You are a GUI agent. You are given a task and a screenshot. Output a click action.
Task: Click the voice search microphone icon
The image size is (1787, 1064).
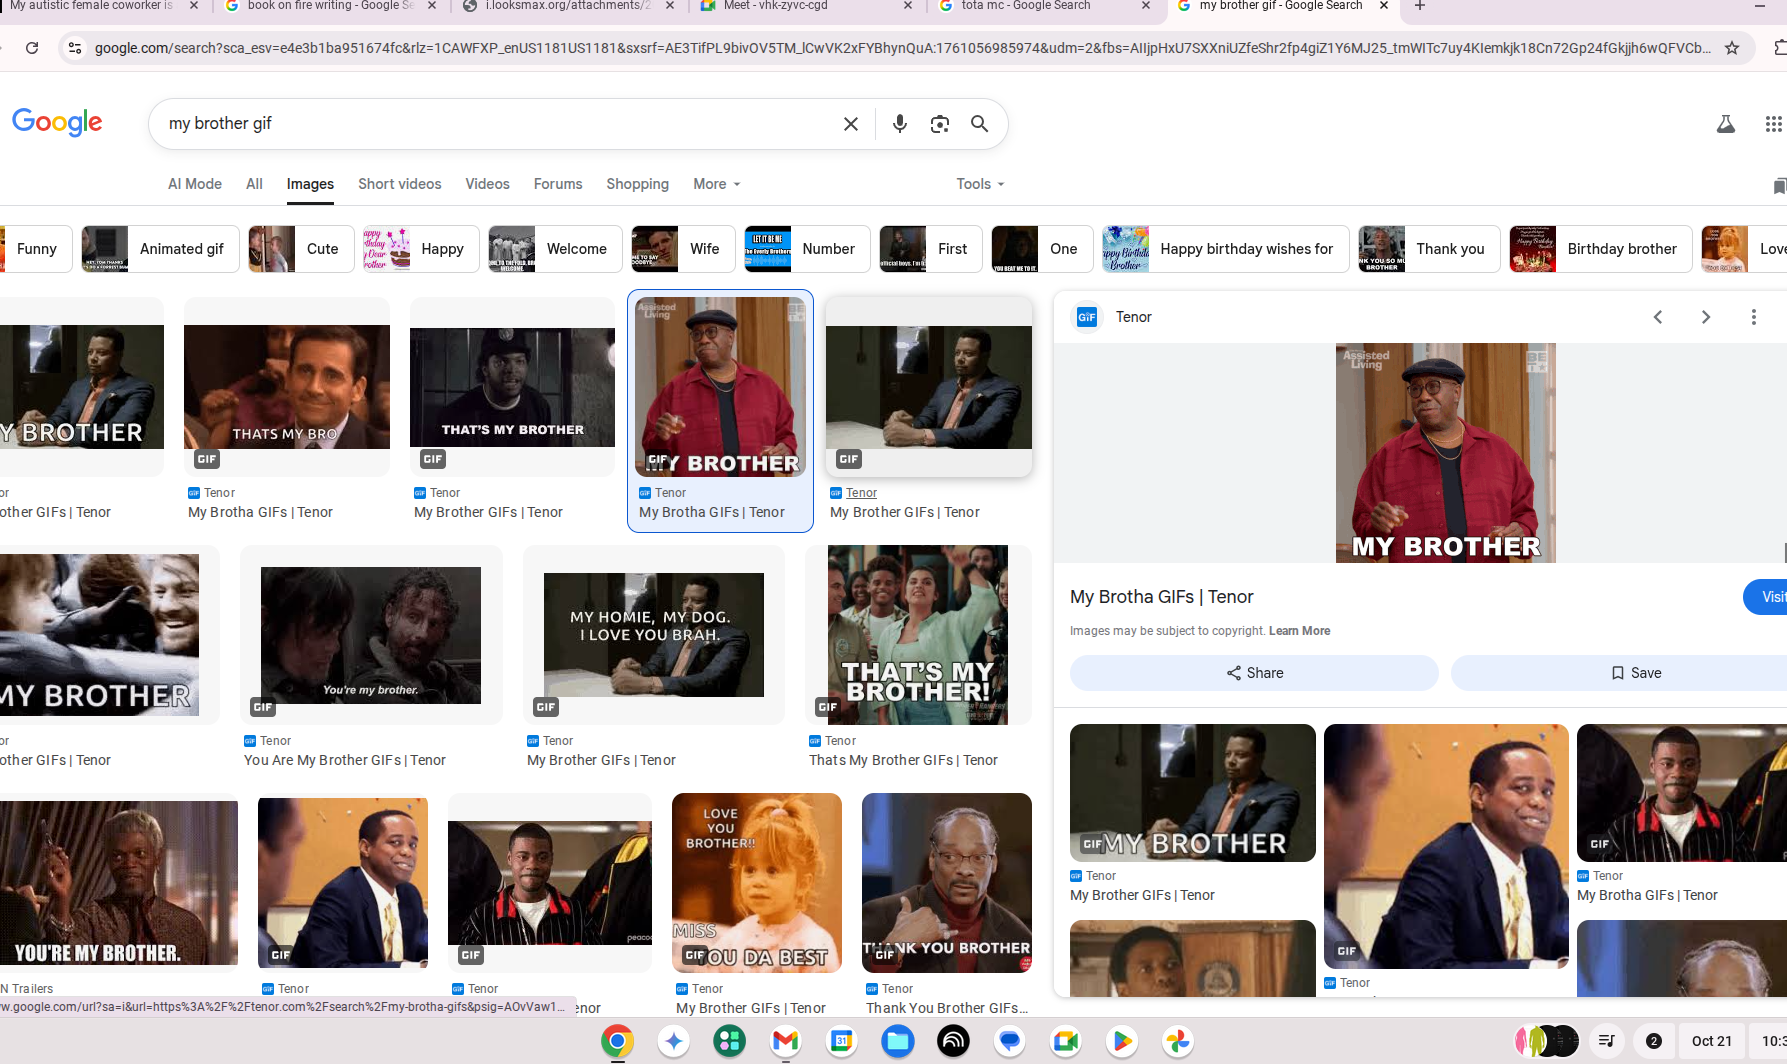click(x=899, y=124)
